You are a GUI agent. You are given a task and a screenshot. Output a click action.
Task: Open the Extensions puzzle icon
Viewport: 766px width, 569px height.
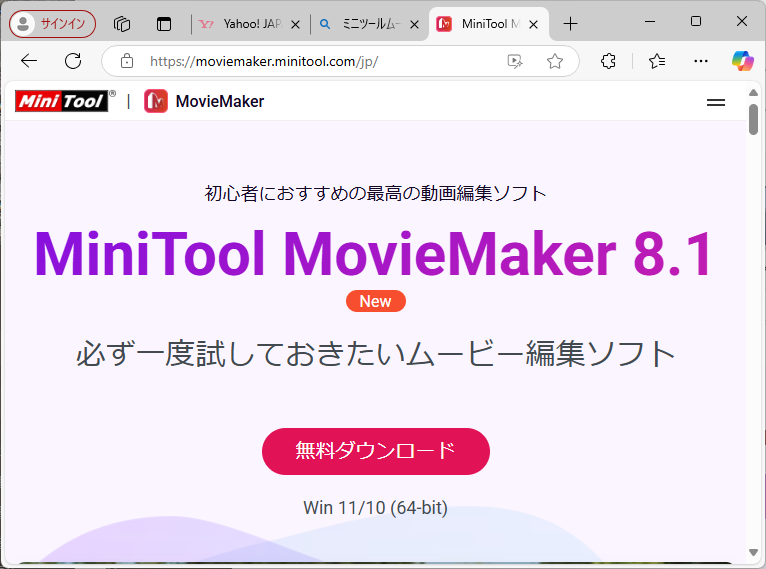coord(608,61)
